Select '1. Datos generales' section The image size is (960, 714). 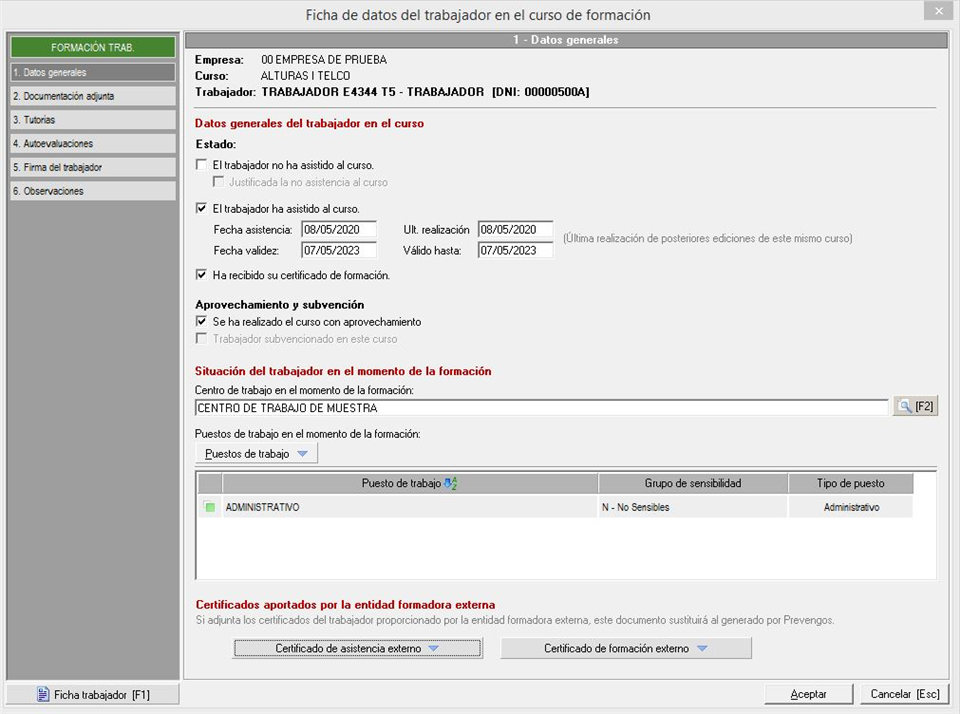click(x=93, y=72)
